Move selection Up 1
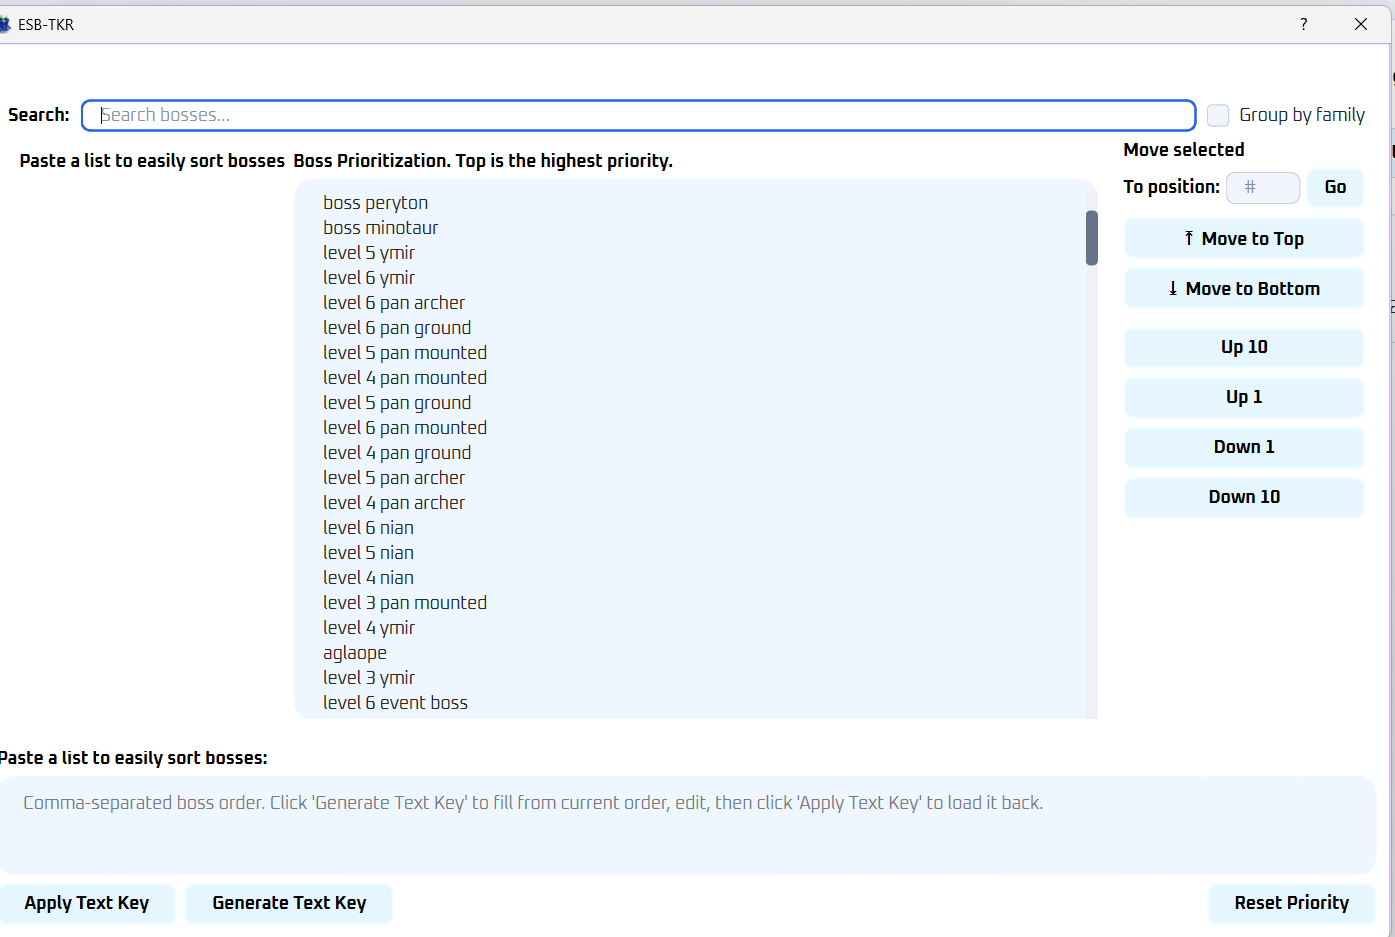 point(1244,397)
